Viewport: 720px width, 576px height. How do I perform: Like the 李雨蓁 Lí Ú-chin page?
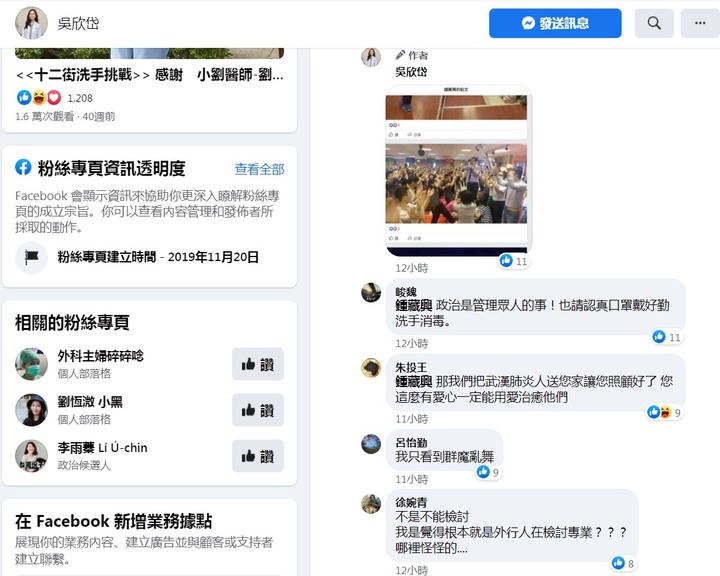tap(258, 456)
